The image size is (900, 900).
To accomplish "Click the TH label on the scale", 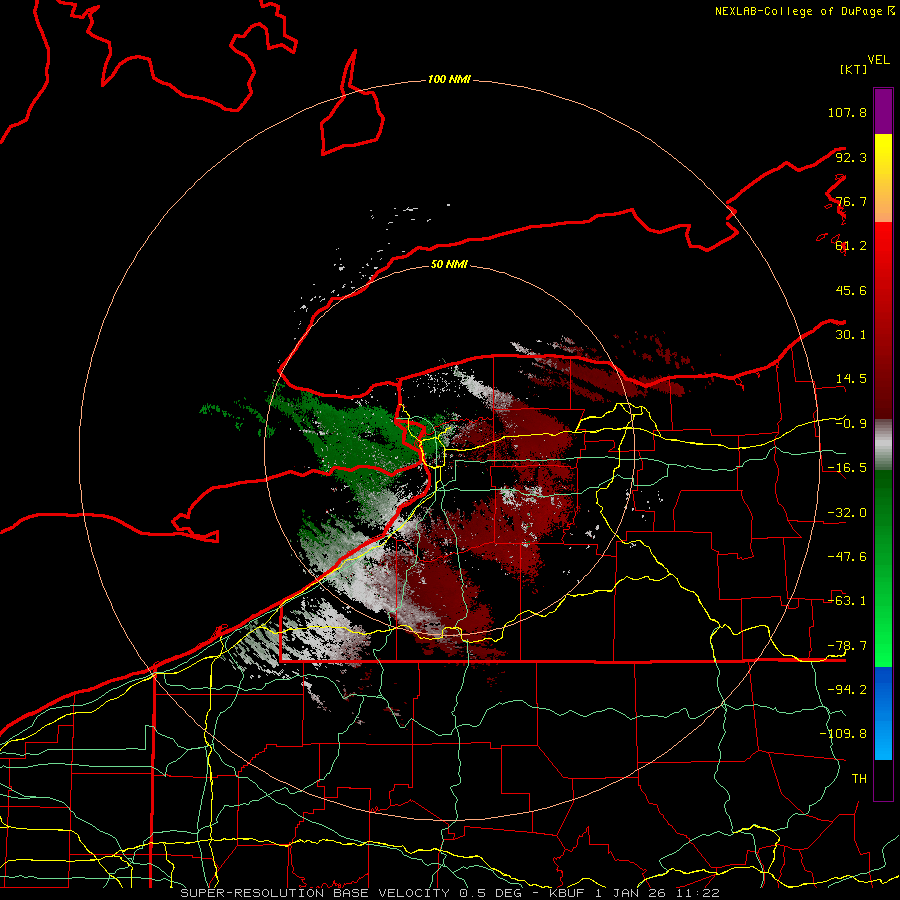I will [x=859, y=778].
